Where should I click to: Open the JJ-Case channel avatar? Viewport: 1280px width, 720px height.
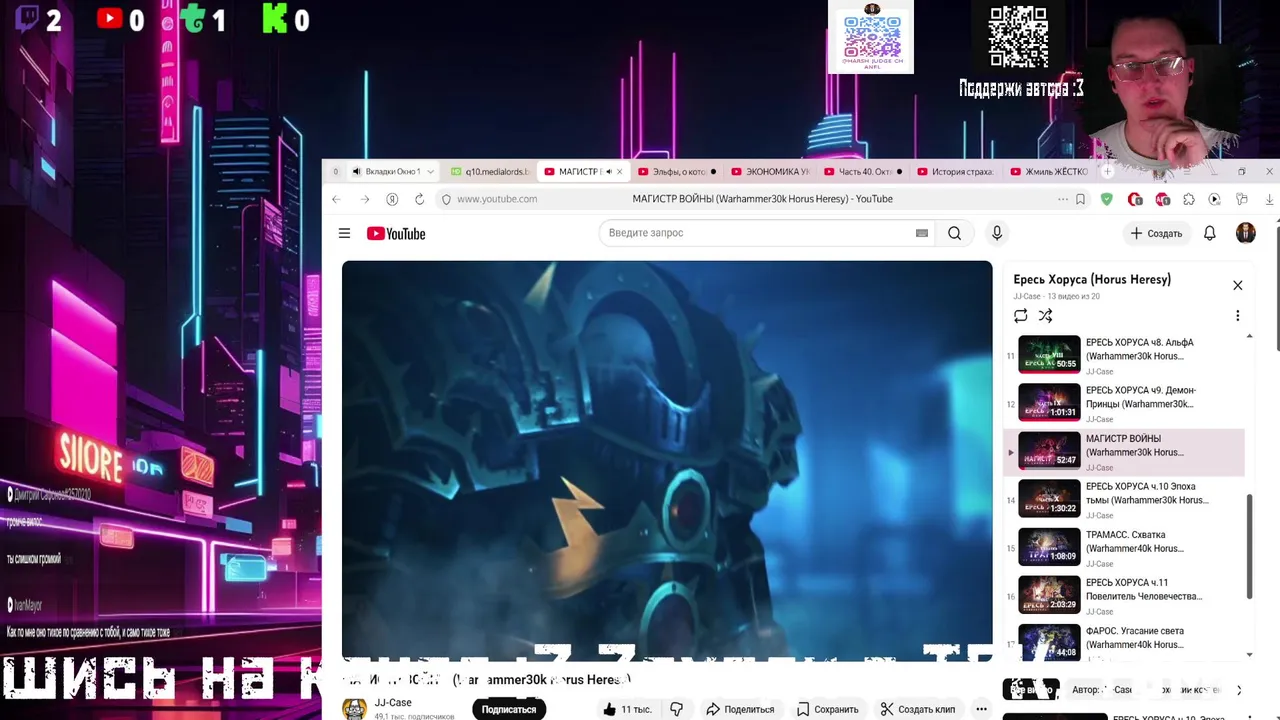pyautogui.click(x=353, y=708)
